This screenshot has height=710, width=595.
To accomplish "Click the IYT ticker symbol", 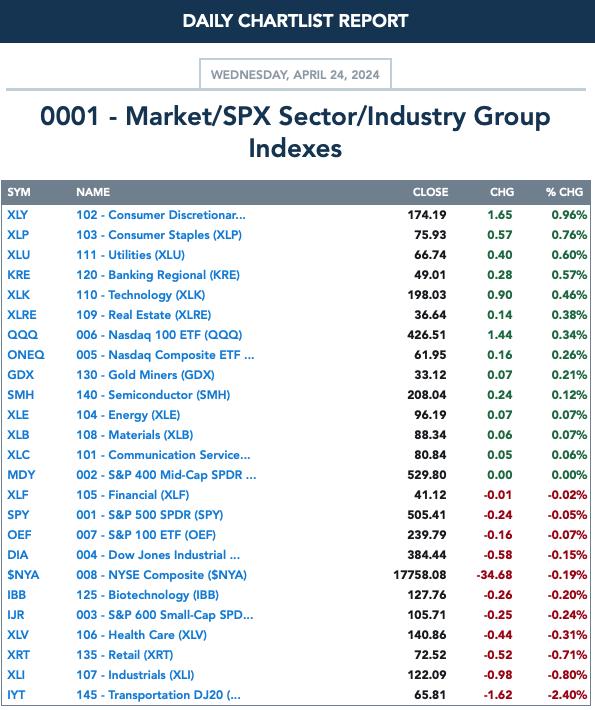I will click(x=16, y=695).
